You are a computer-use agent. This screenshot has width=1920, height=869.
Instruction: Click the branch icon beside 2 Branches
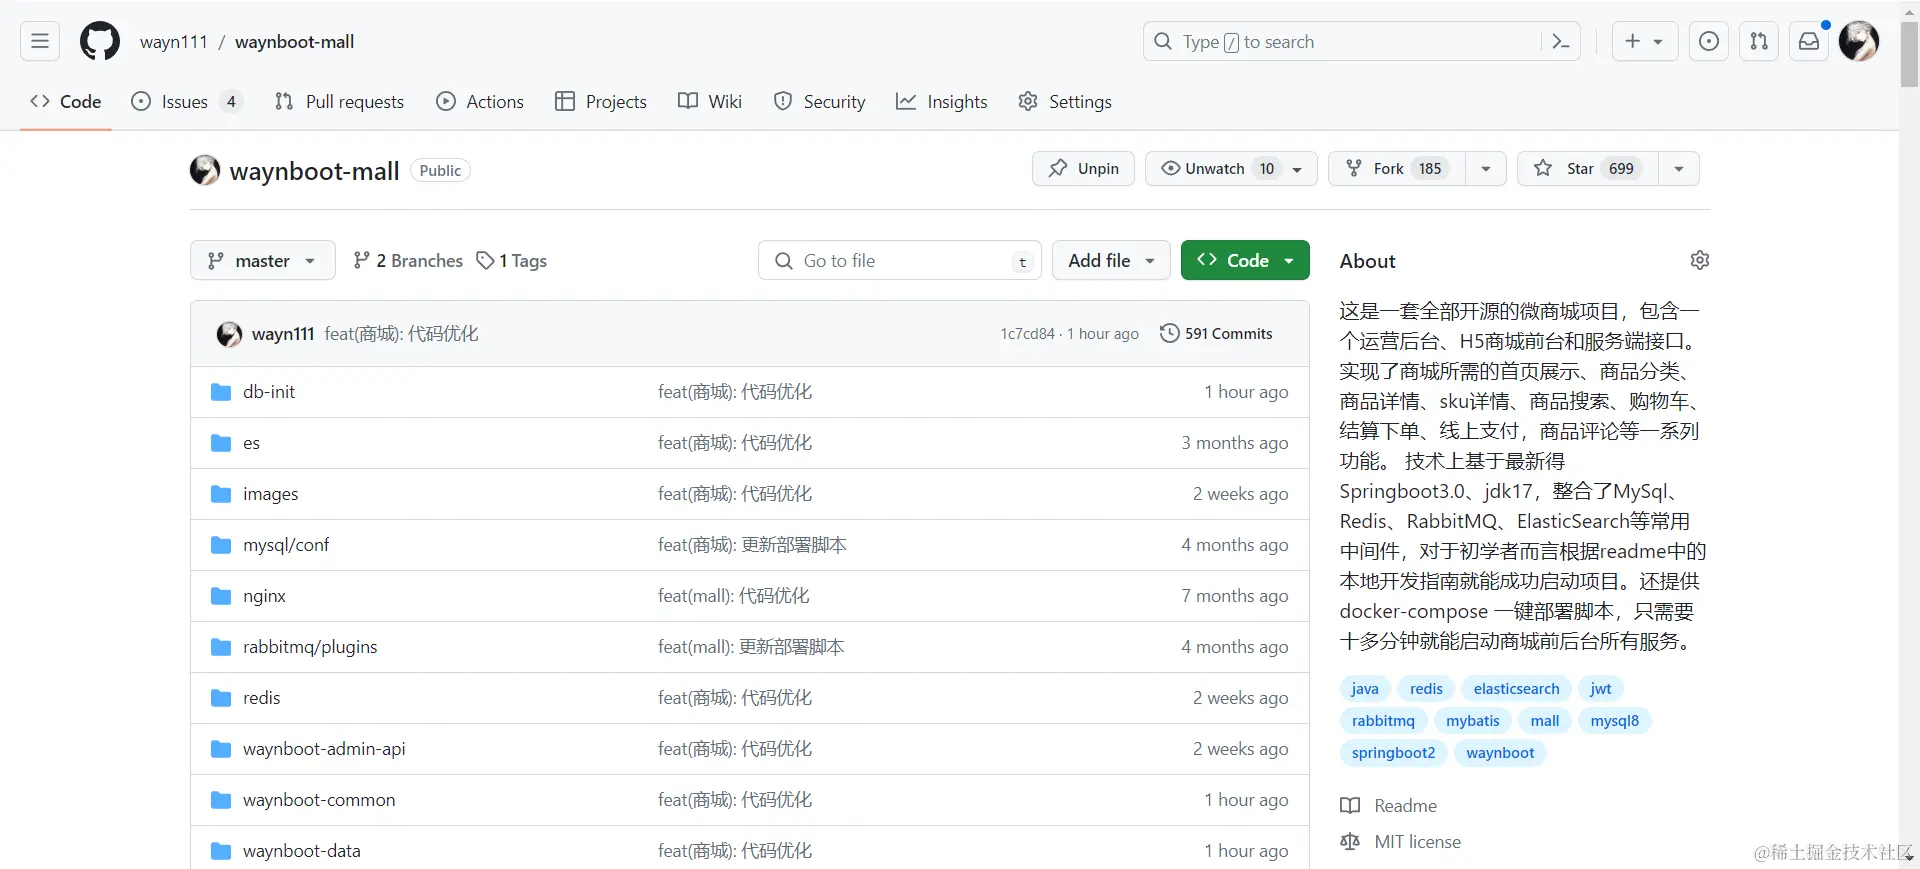pyautogui.click(x=362, y=260)
